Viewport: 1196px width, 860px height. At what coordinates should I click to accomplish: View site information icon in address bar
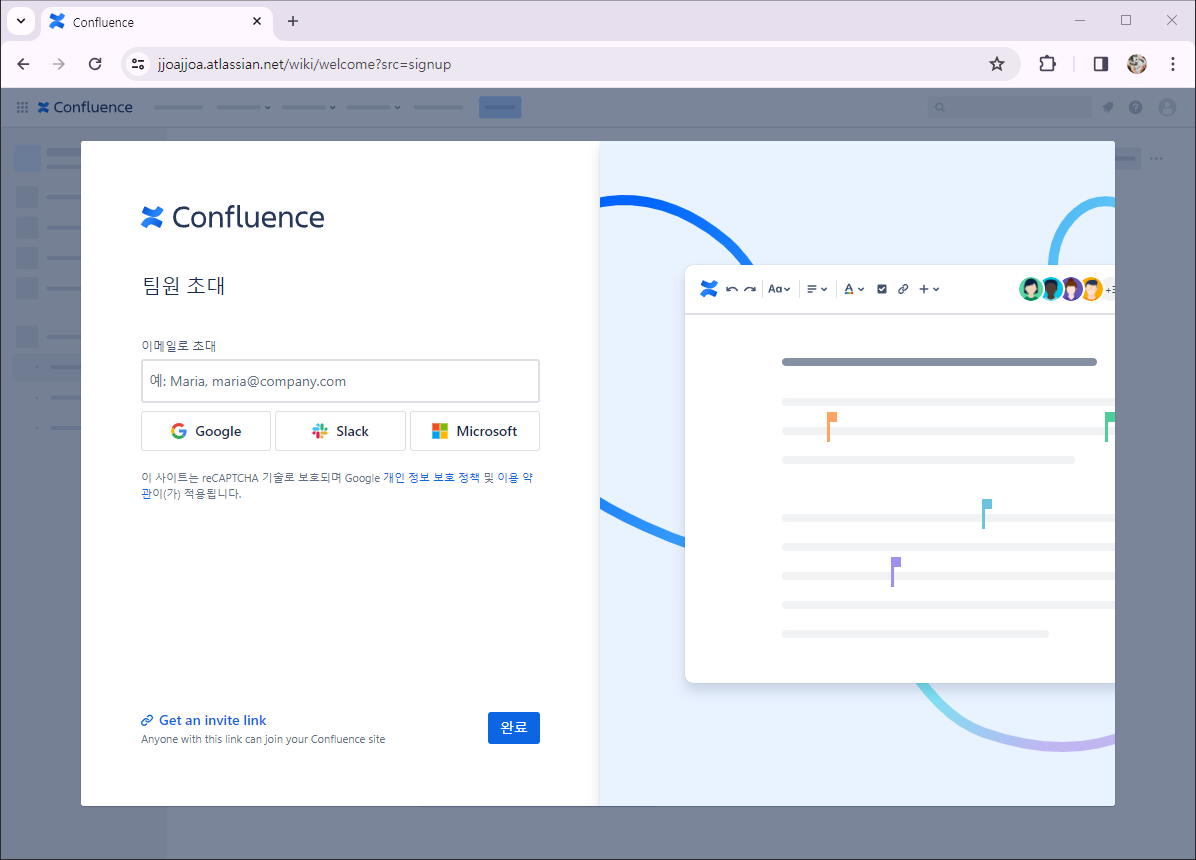point(138,64)
